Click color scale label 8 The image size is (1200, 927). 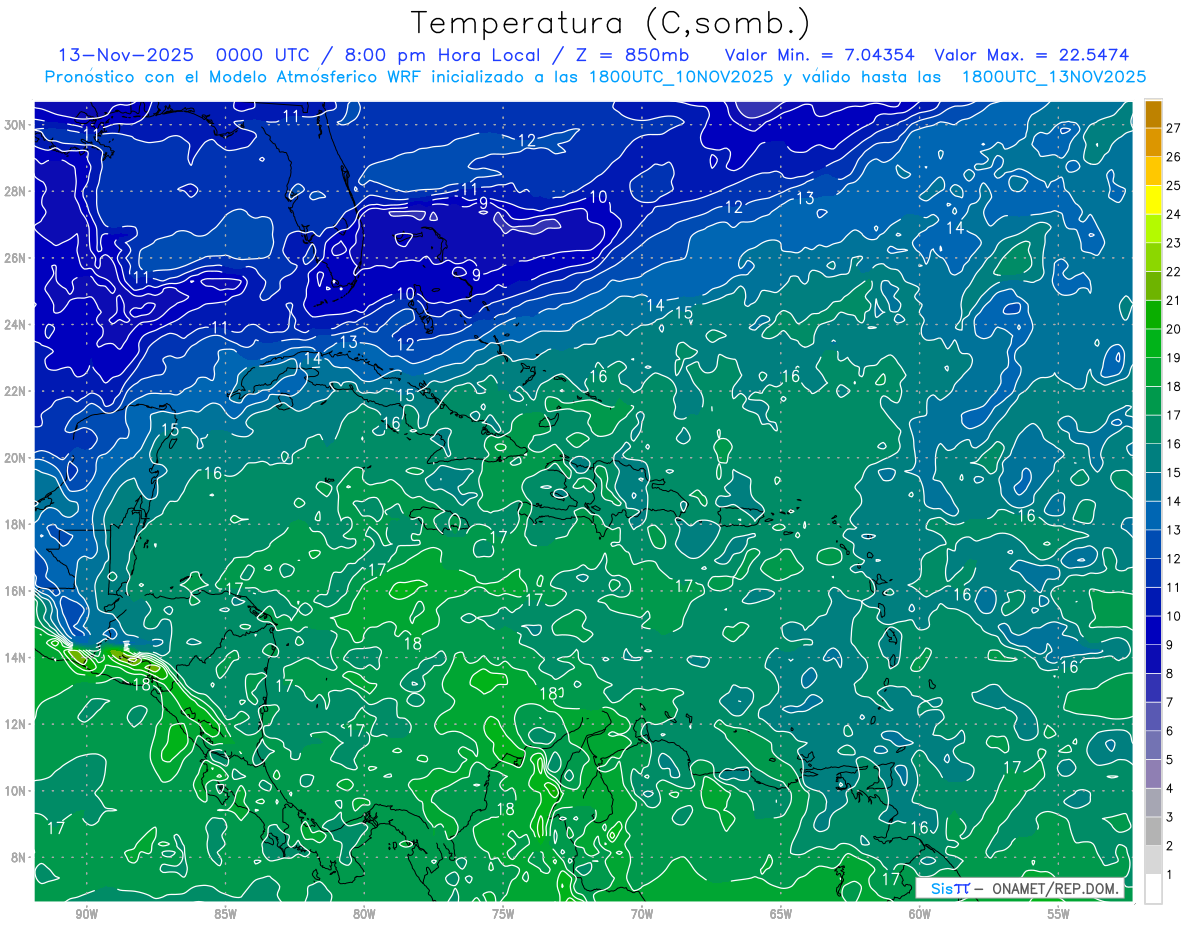click(x=1170, y=674)
